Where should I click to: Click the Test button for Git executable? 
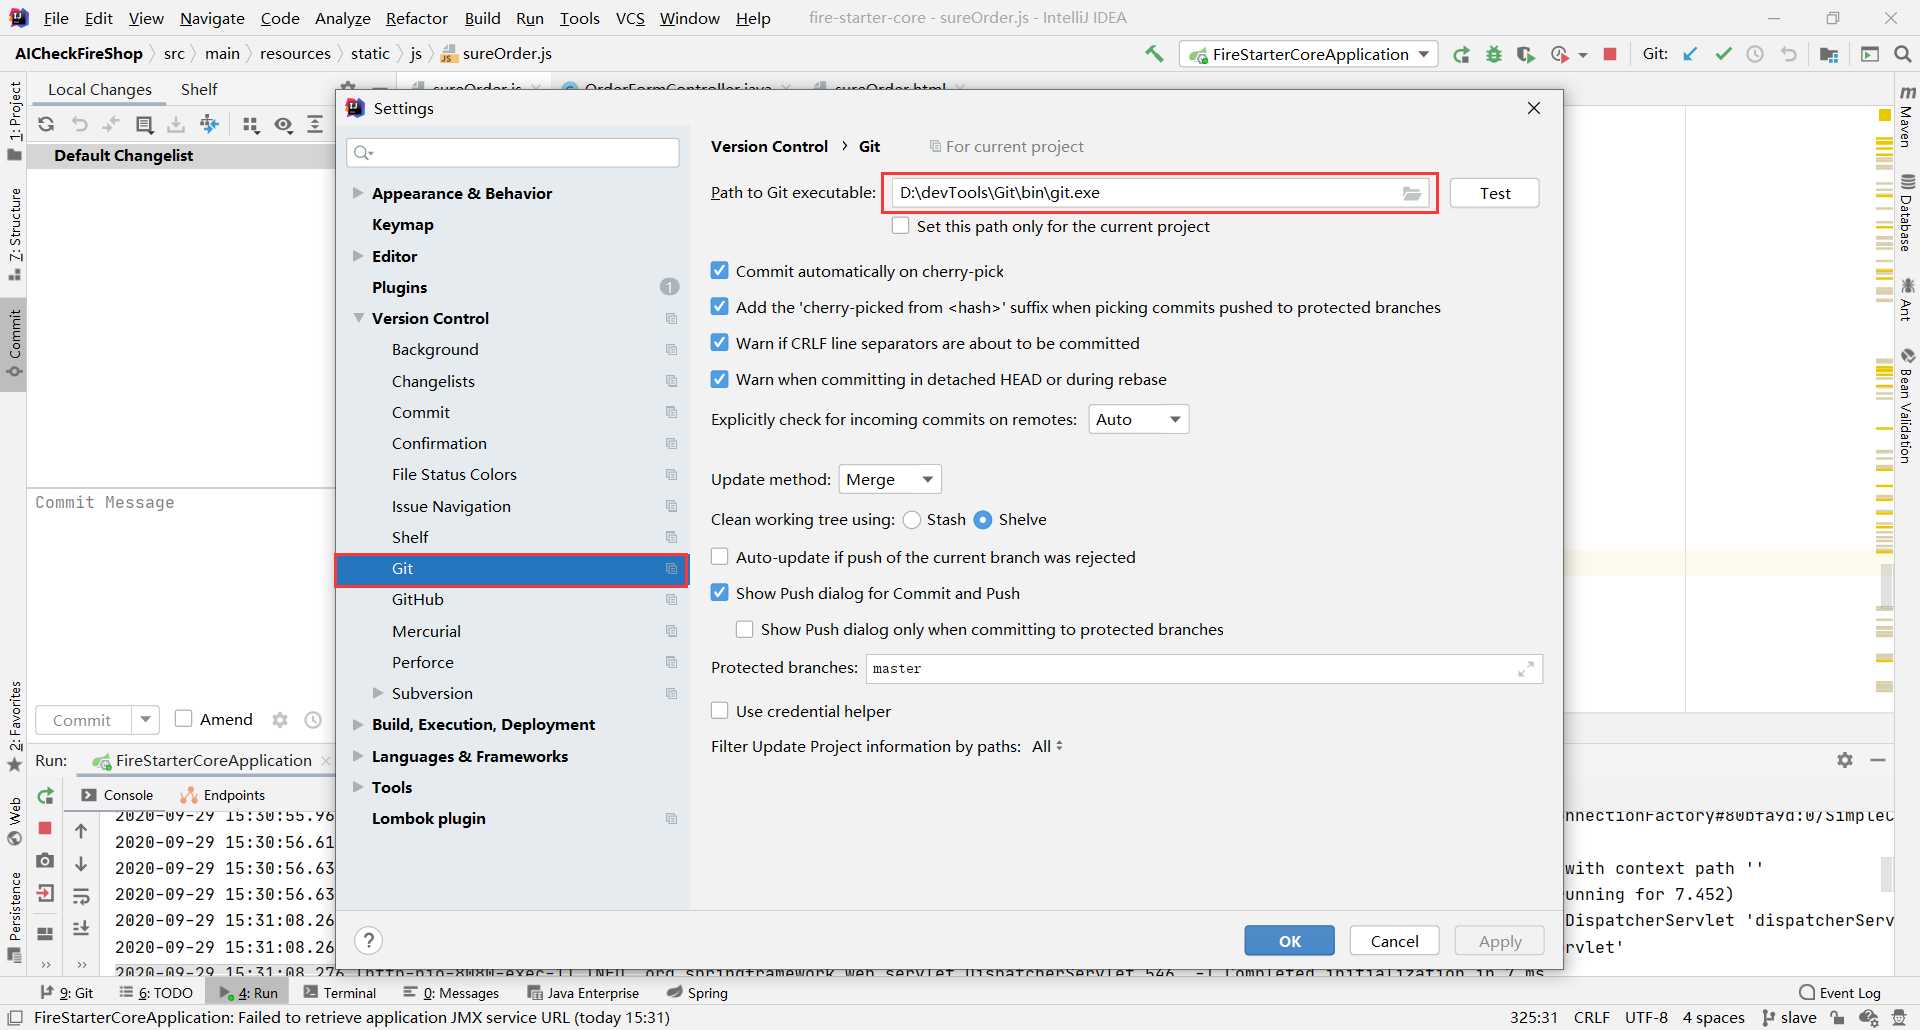tap(1495, 193)
